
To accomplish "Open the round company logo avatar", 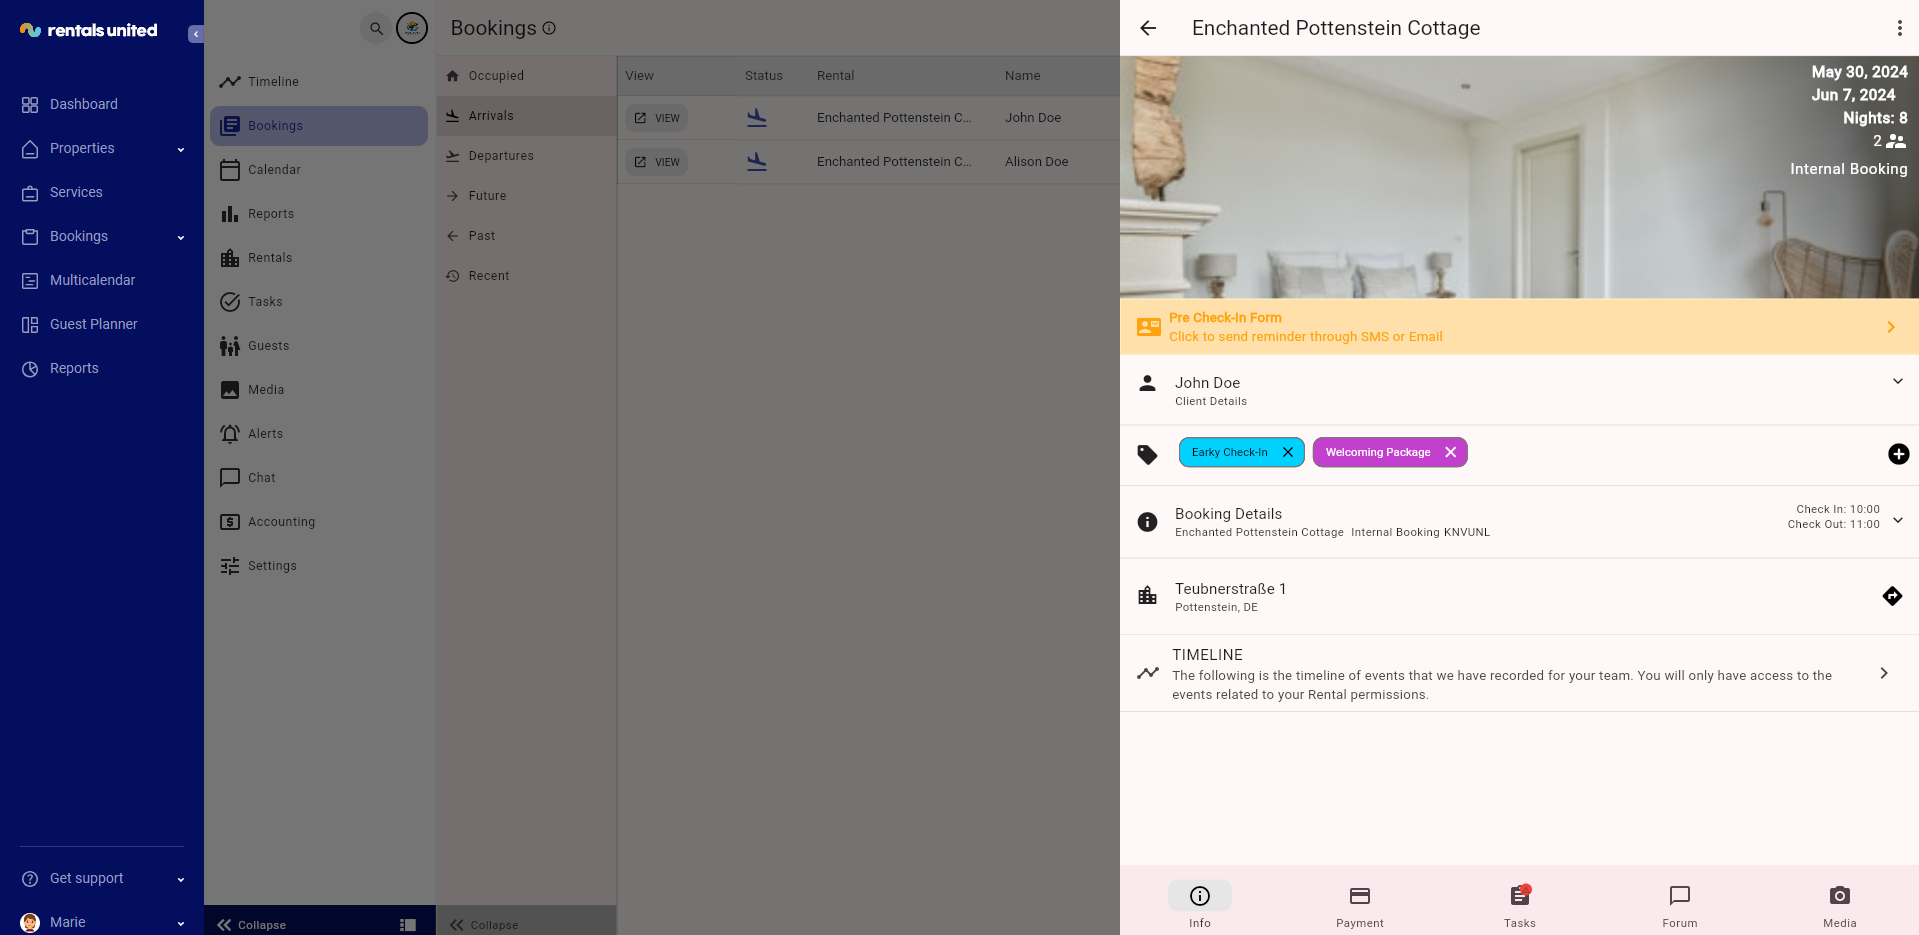I will pos(412,28).
